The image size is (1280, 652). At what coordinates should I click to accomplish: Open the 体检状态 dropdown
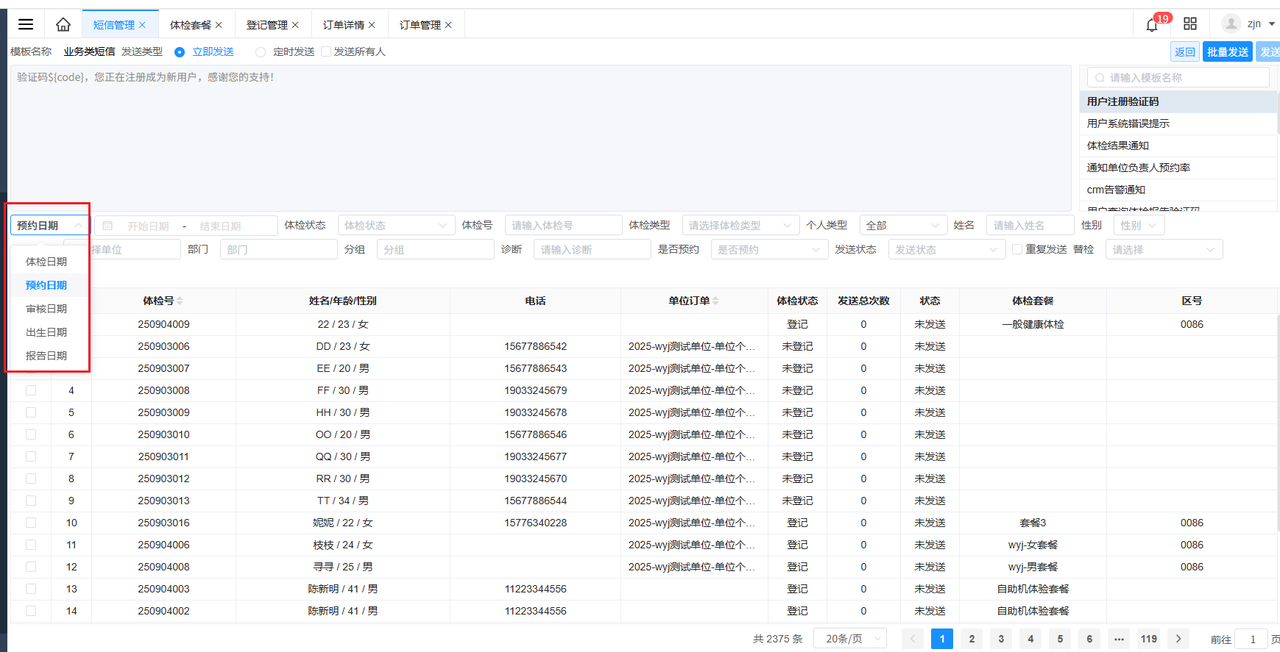point(396,226)
